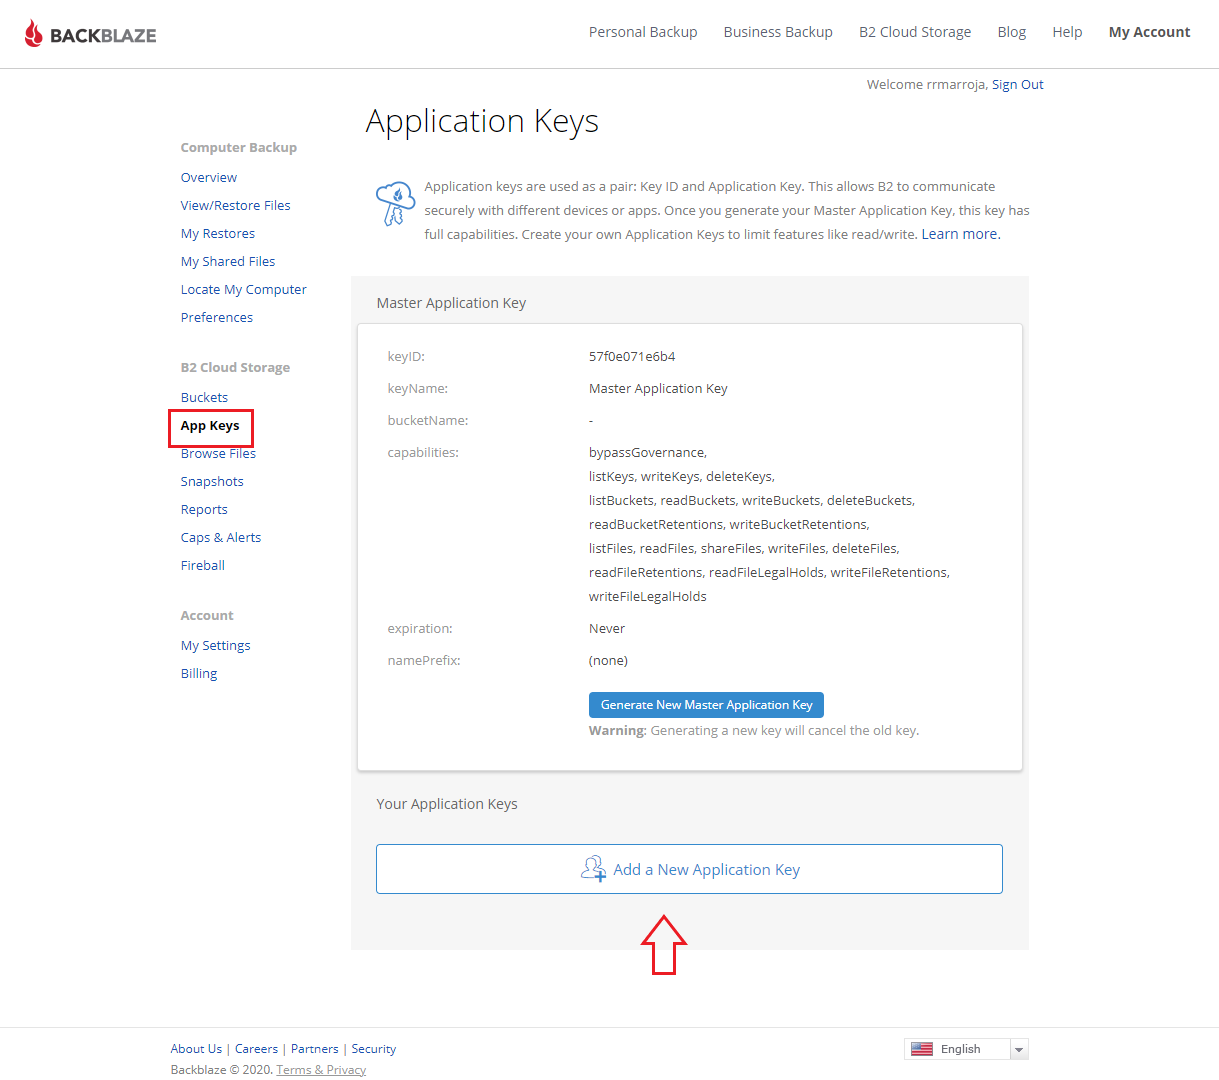Open Careers footer link
The height and width of the screenshot is (1080, 1219).
tap(256, 1049)
